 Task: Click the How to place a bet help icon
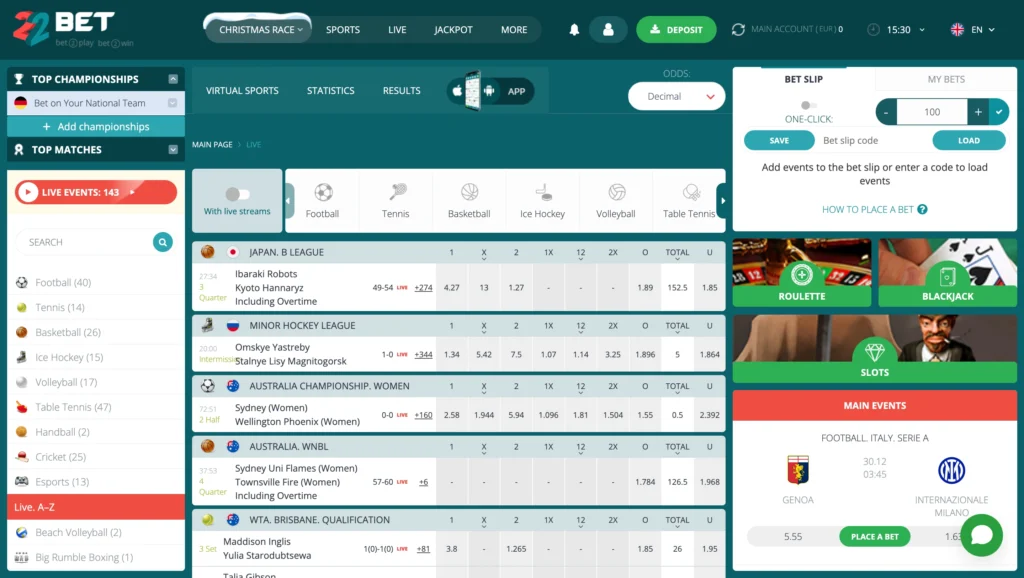(x=922, y=209)
